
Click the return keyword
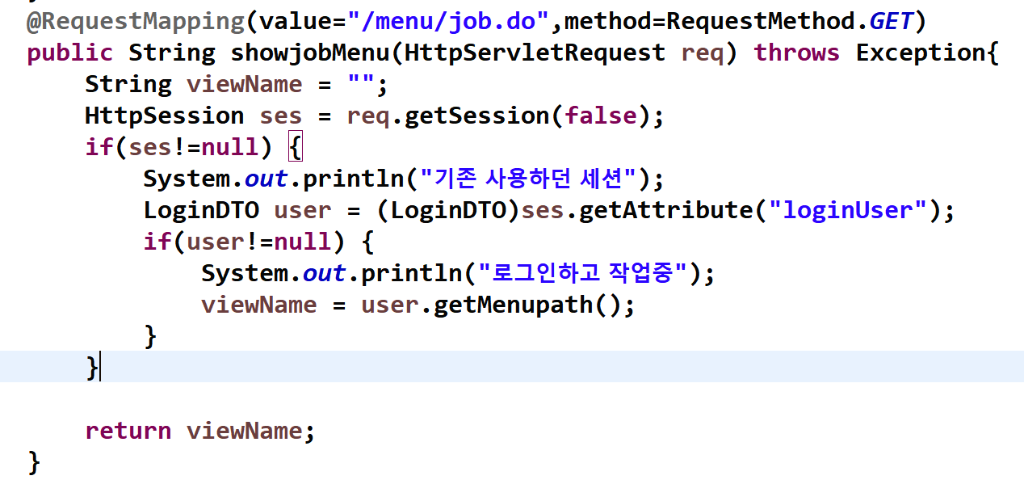click(128, 430)
